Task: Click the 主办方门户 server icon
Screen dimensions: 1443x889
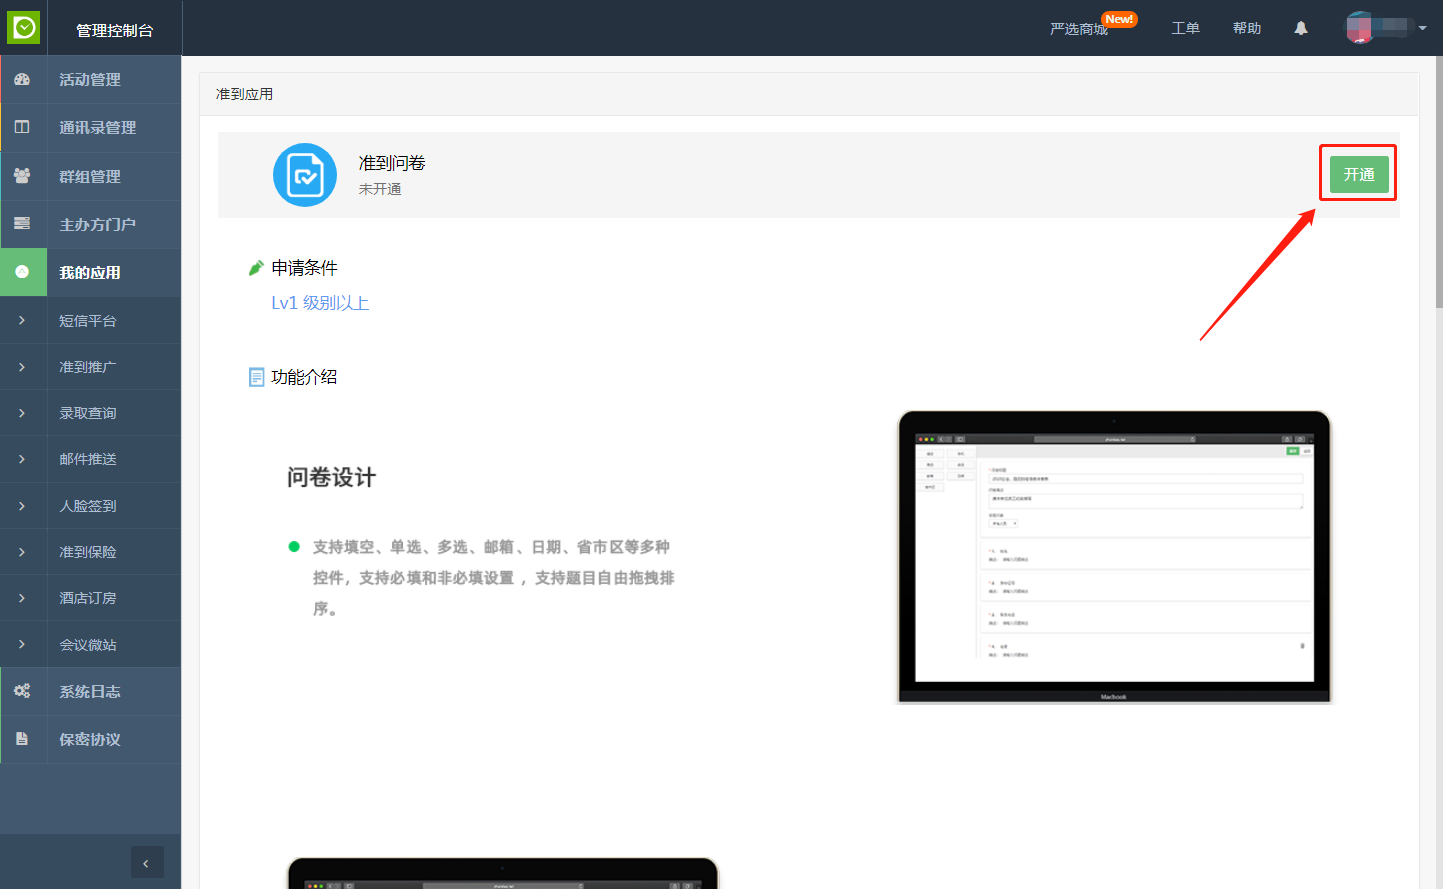Action: [22, 224]
